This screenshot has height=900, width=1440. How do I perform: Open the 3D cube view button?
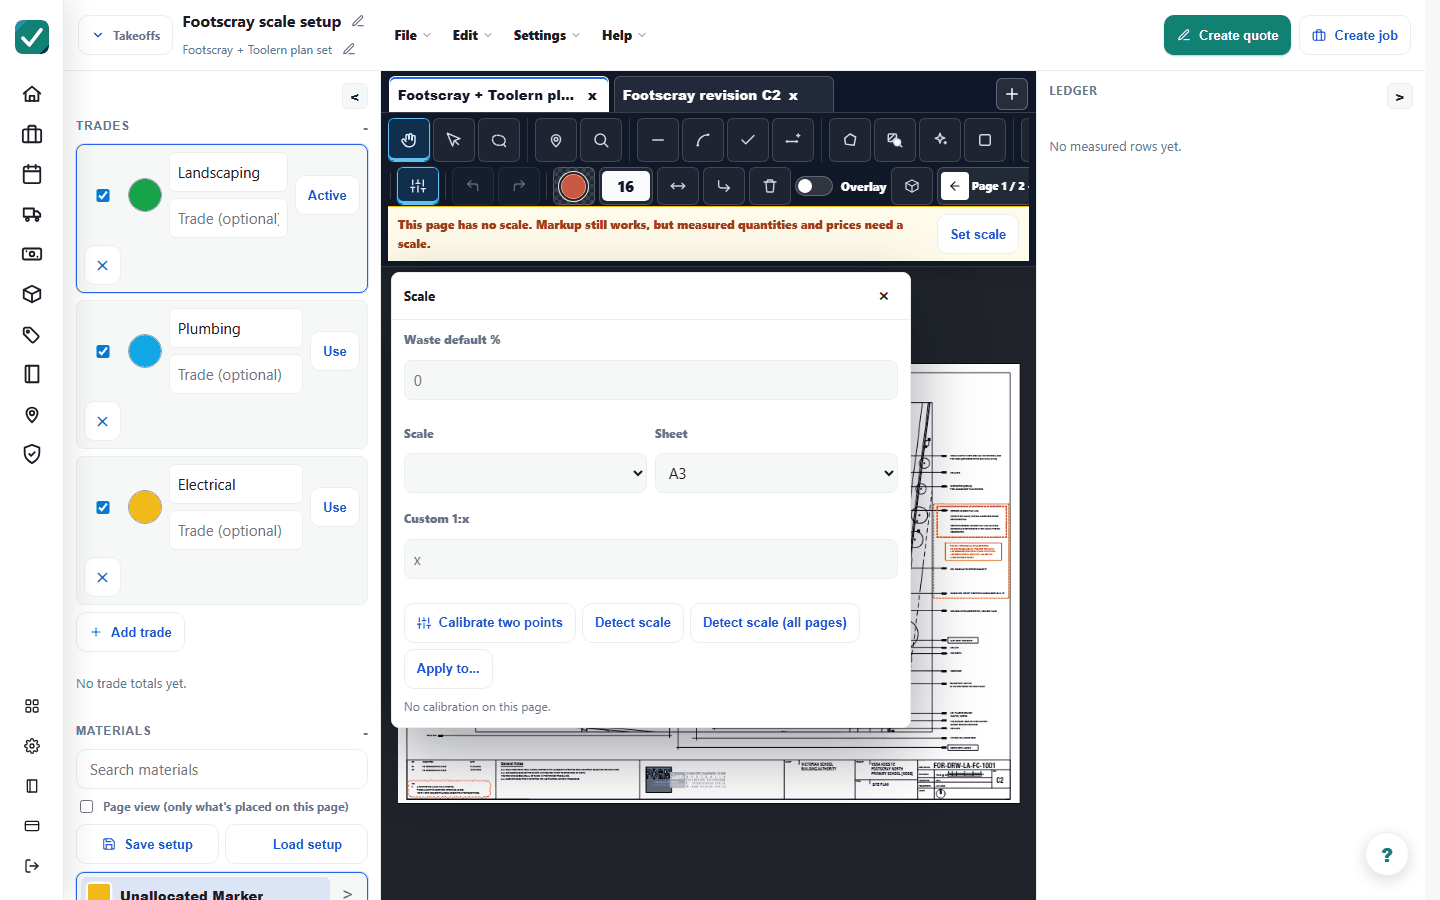[912, 186]
